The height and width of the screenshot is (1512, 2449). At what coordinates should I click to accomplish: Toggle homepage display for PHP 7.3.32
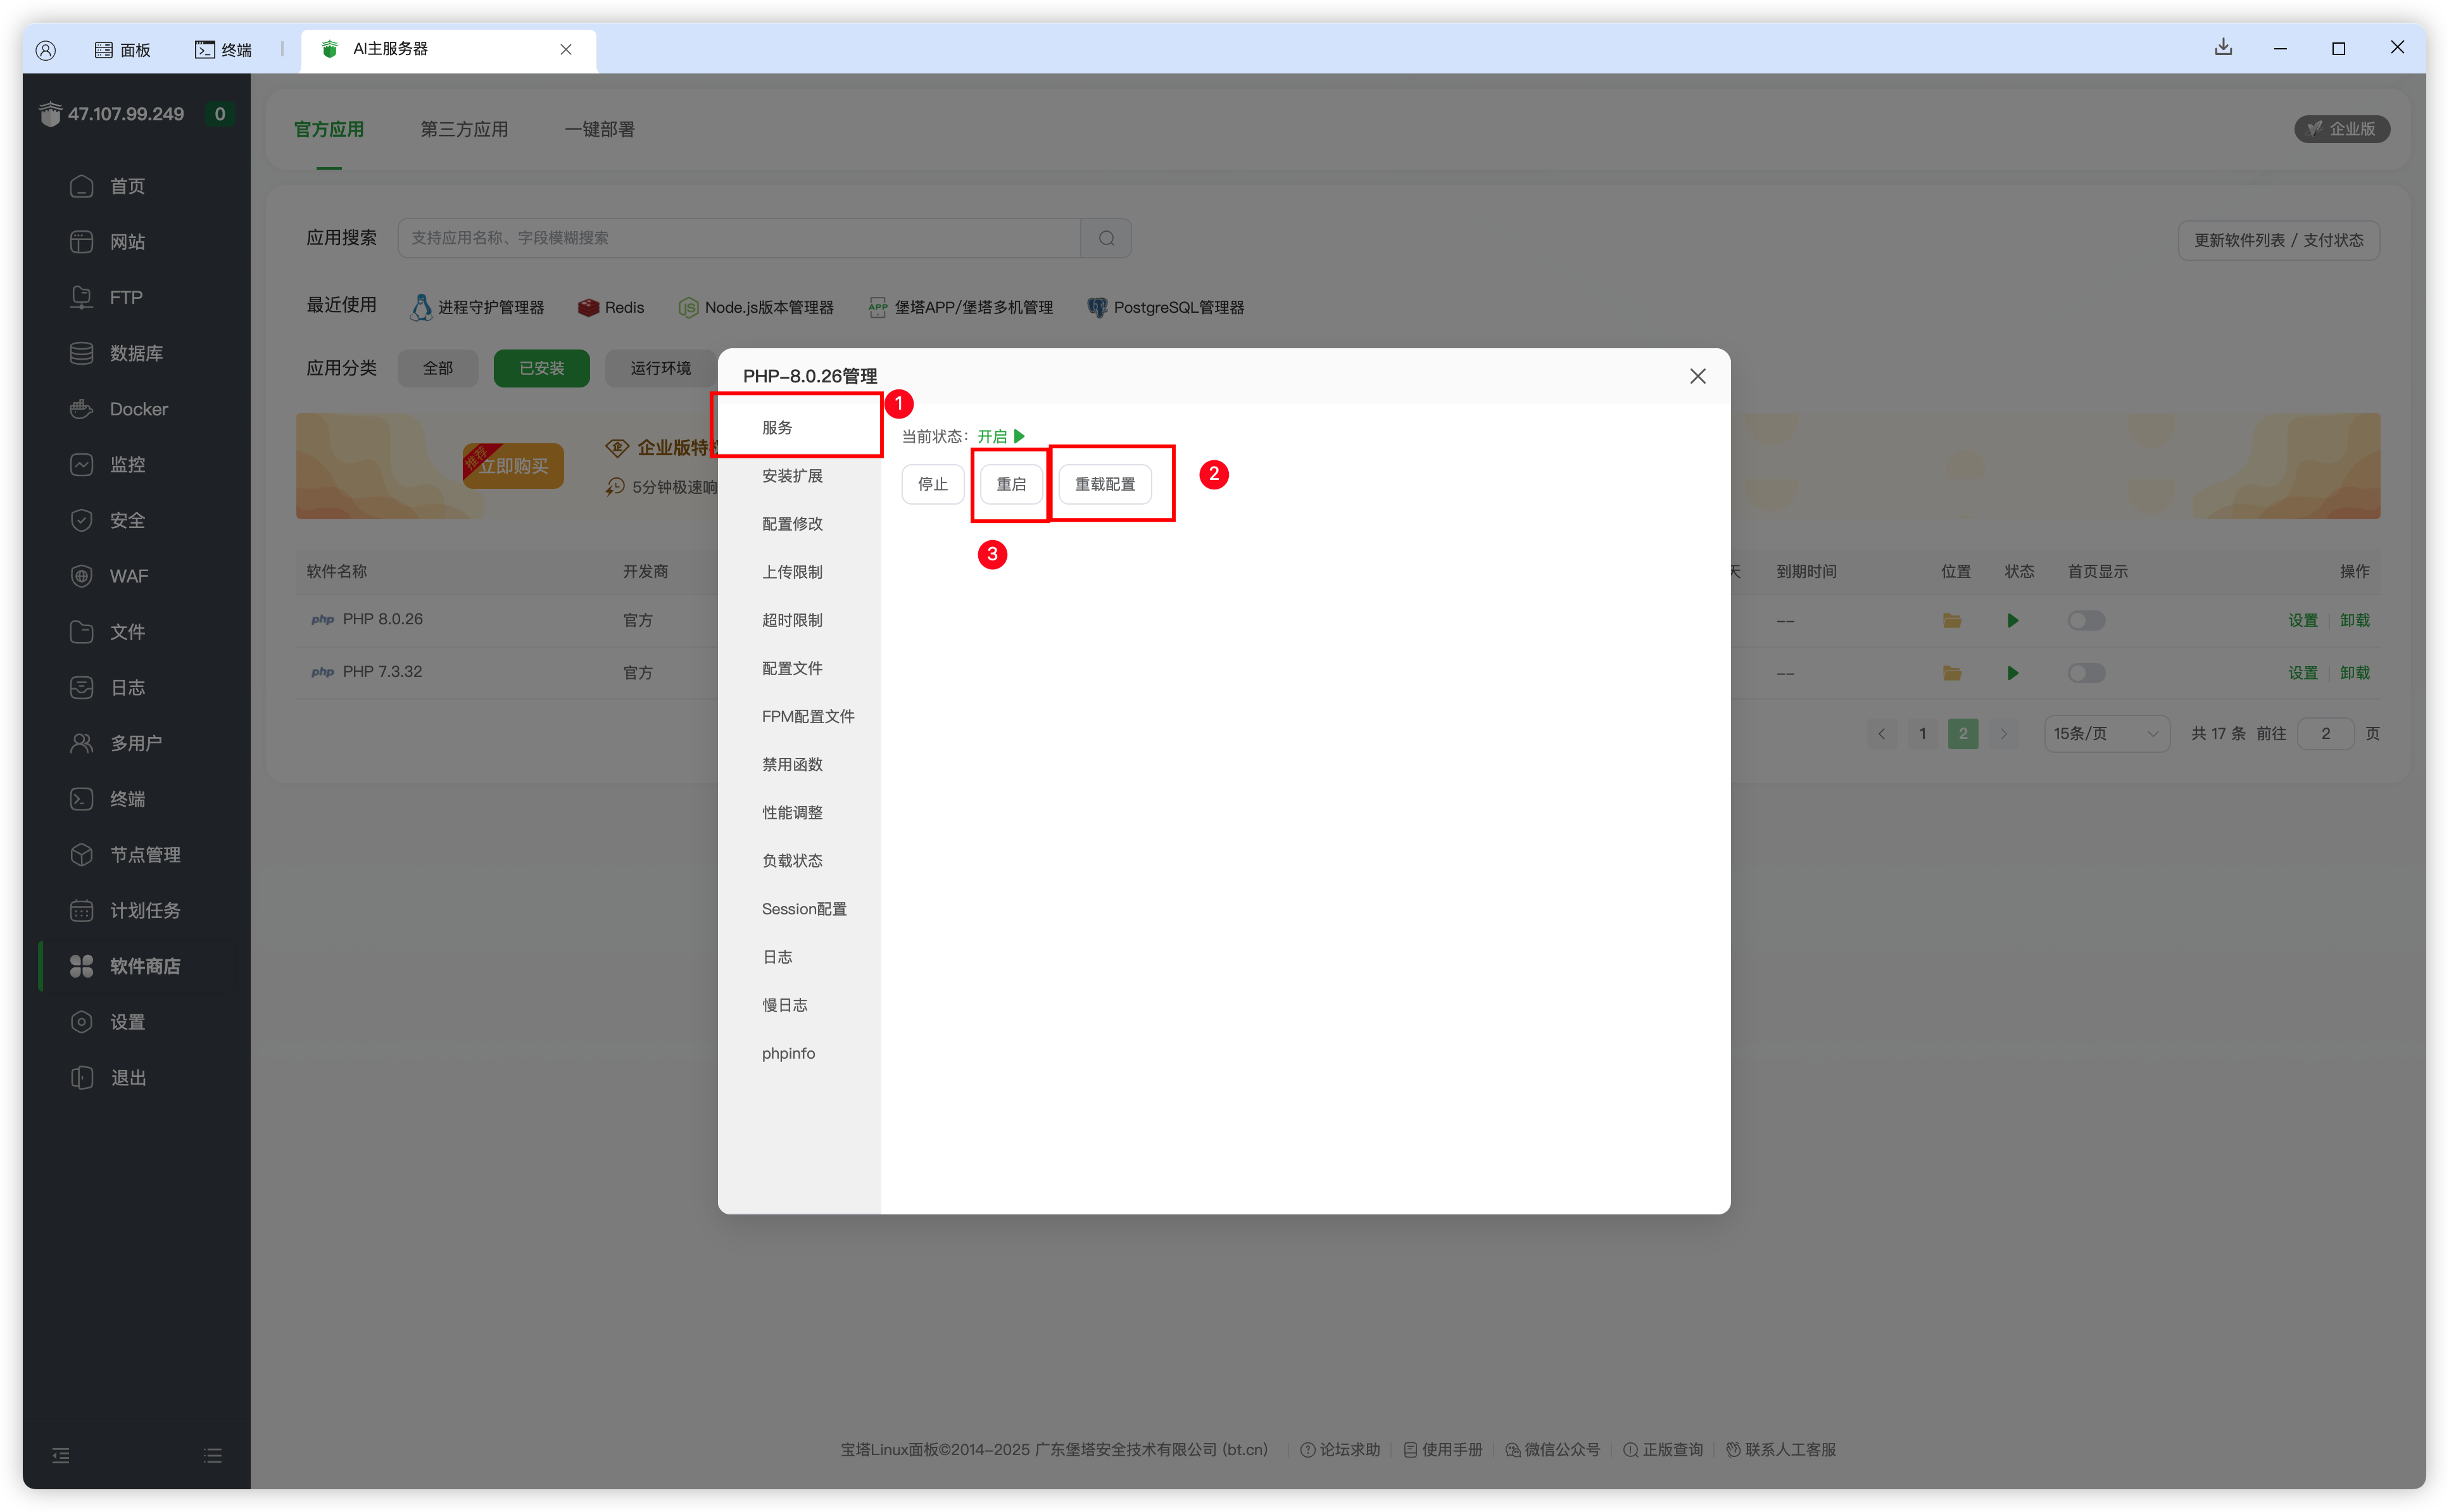[x=2086, y=673]
